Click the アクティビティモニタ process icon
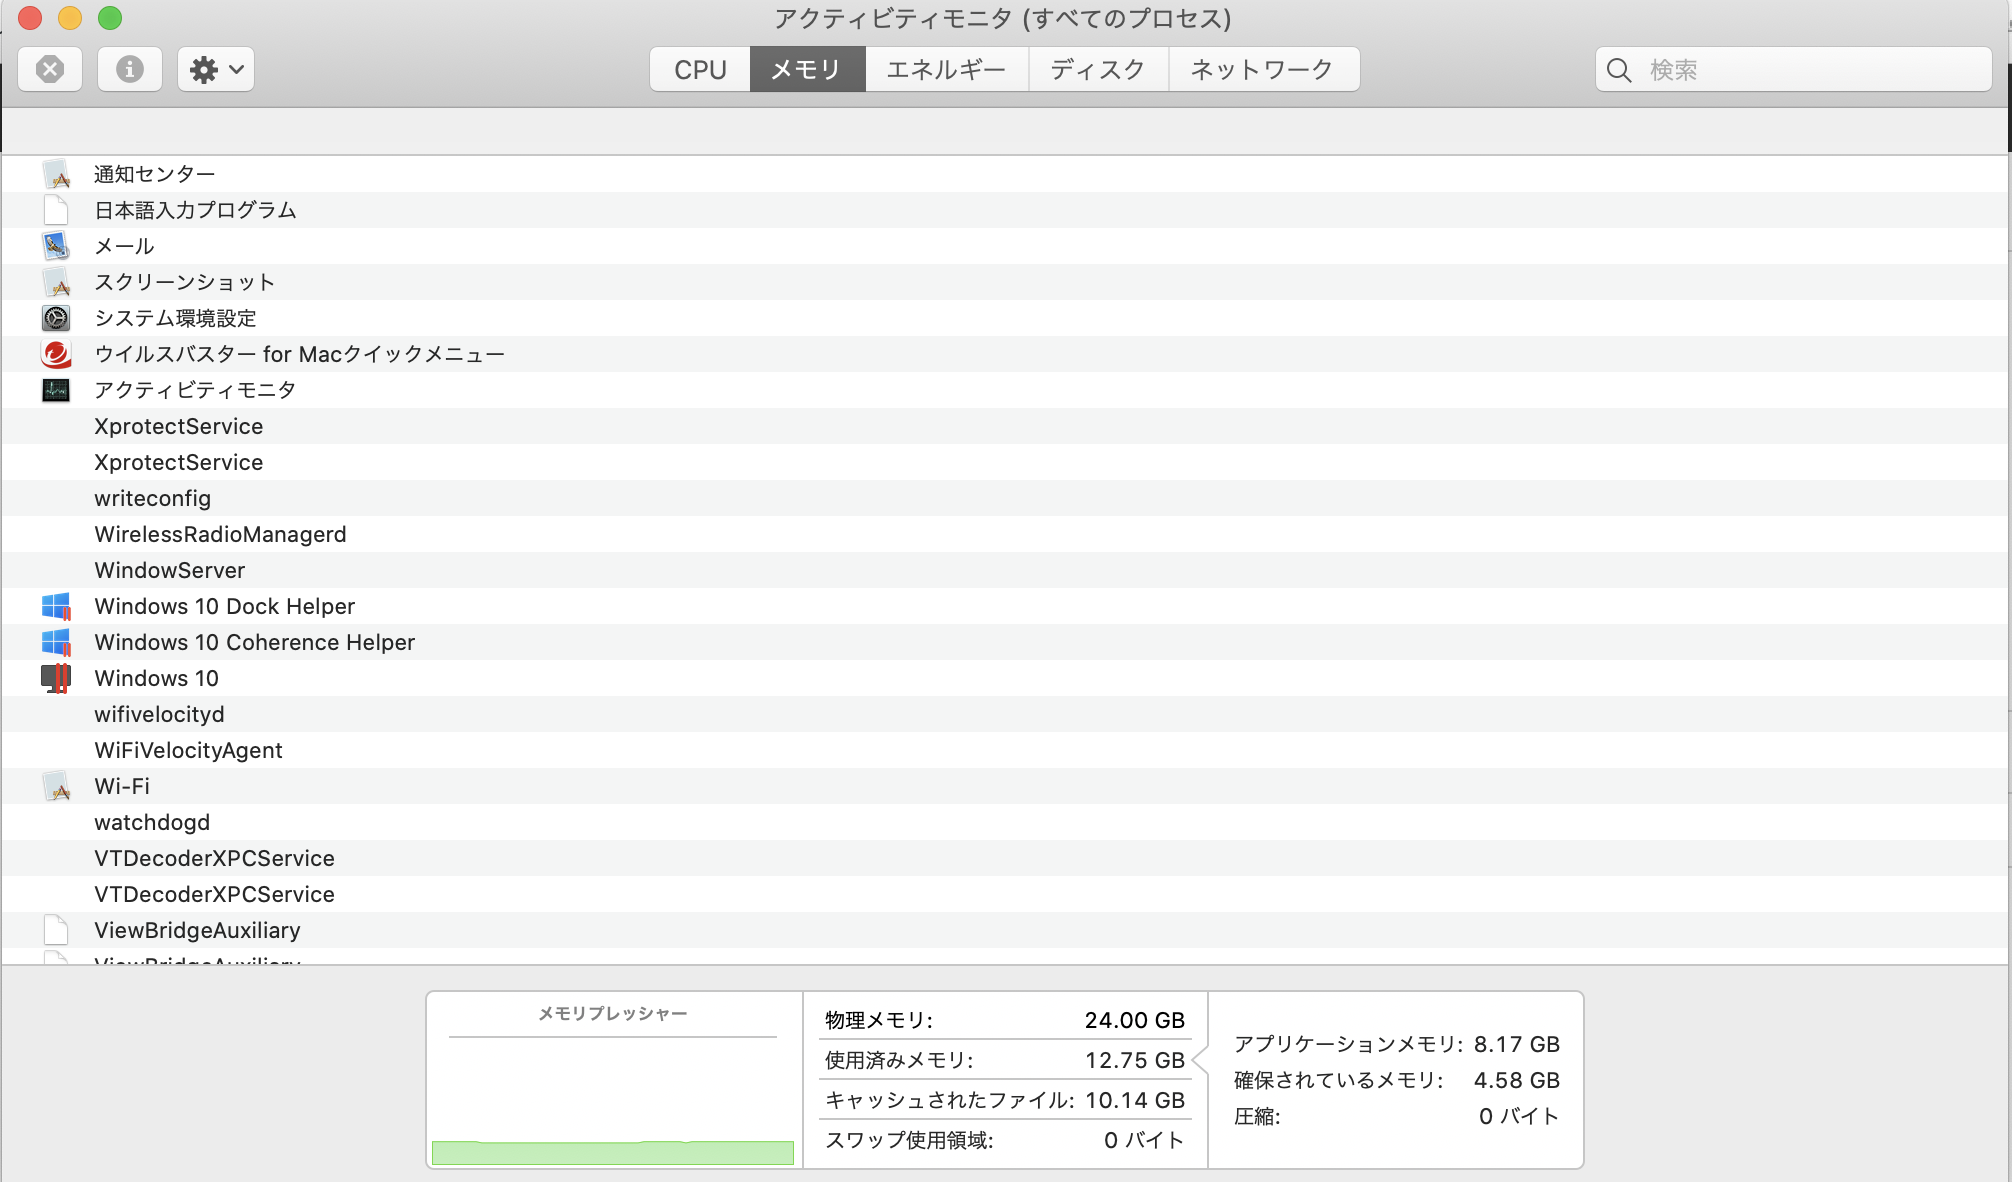The image size is (2012, 1182). (x=56, y=390)
